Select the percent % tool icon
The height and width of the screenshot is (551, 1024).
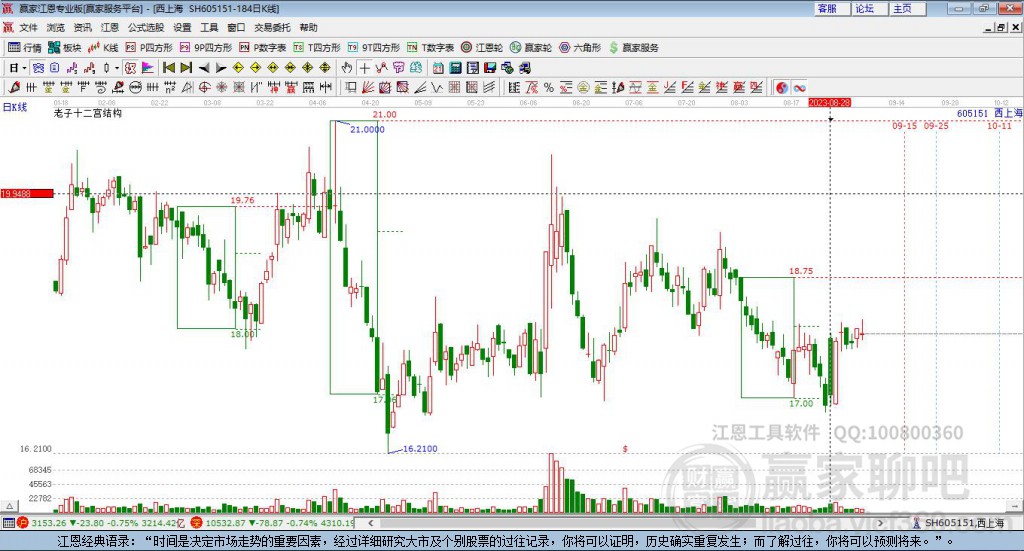[x=549, y=87]
